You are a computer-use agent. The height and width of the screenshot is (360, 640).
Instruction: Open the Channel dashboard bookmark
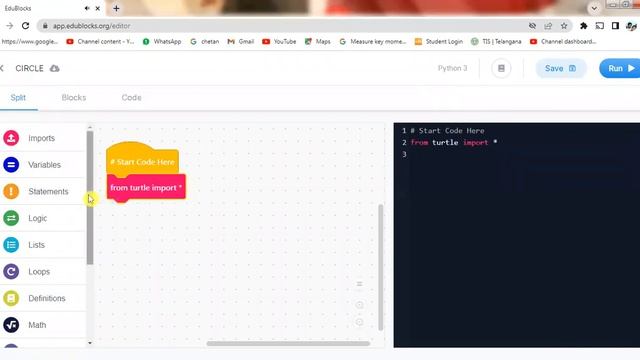pos(563,42)
